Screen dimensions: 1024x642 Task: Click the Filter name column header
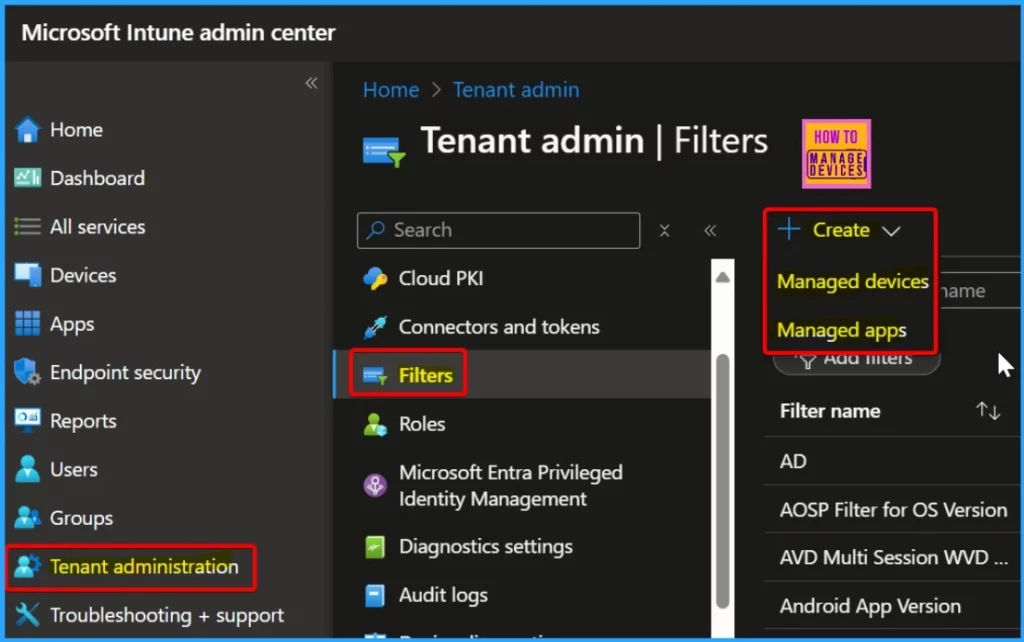(830, 411)
